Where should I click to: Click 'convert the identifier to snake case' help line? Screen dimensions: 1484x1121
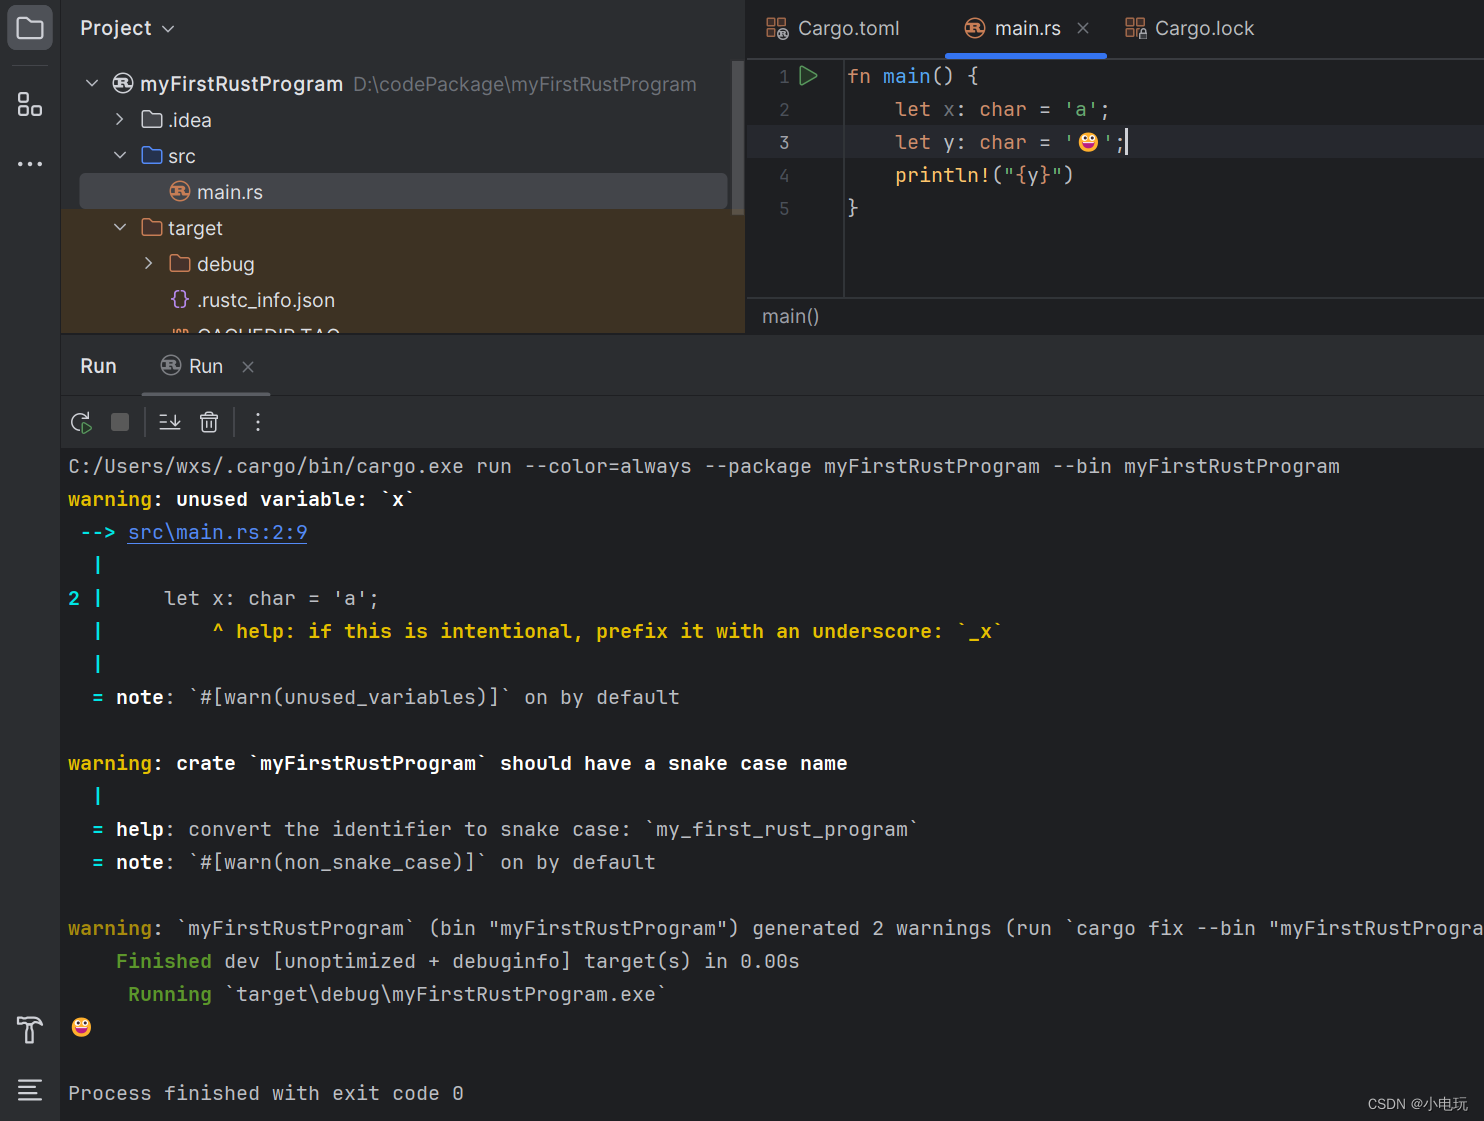pyautogui.click(x=506, y=829)
